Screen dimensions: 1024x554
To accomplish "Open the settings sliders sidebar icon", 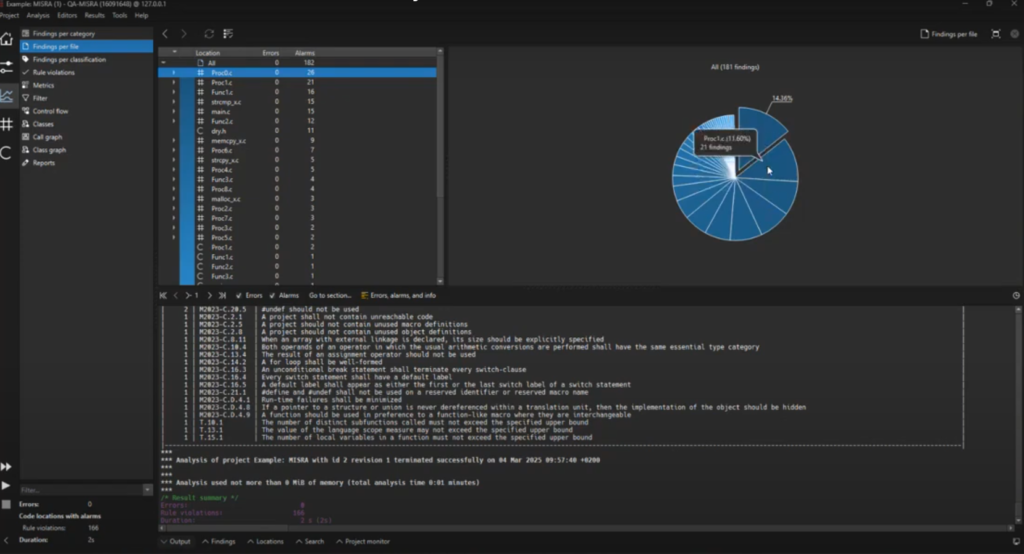I will click(x=7, y=67).
